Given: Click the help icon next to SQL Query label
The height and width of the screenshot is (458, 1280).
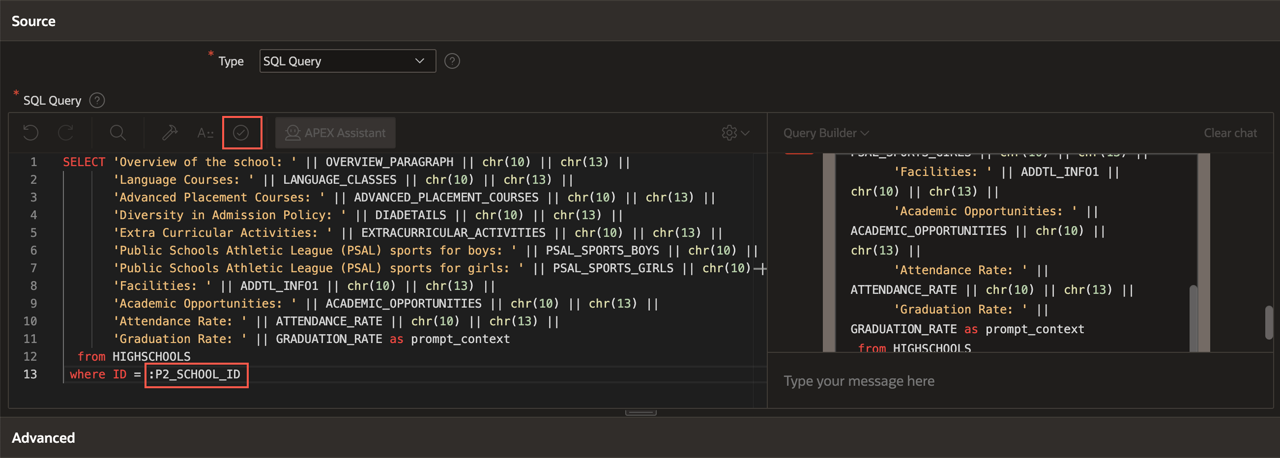Looking at the screenshot, I should coord(97,100).
